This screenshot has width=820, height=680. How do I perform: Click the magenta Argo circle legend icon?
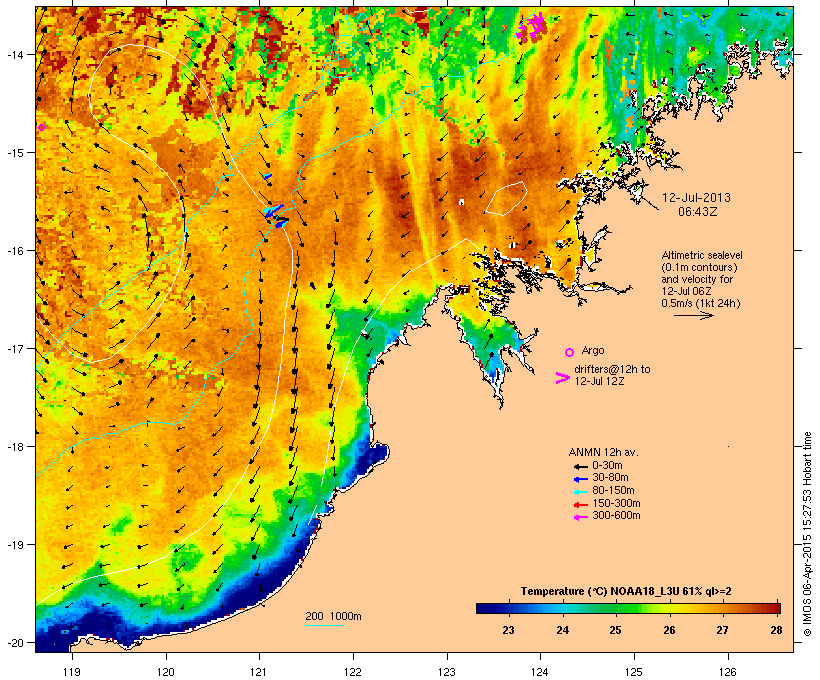click(x=569, y=352)
